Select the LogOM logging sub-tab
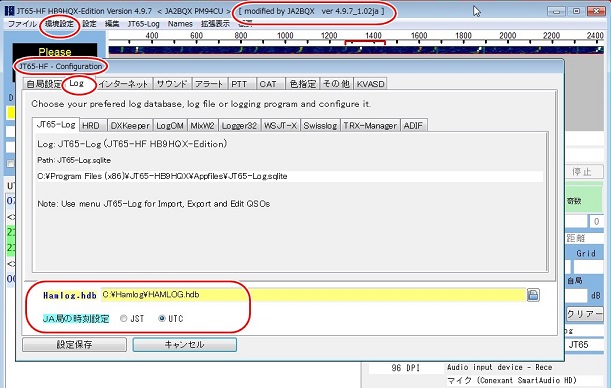 tap(170, 126)
